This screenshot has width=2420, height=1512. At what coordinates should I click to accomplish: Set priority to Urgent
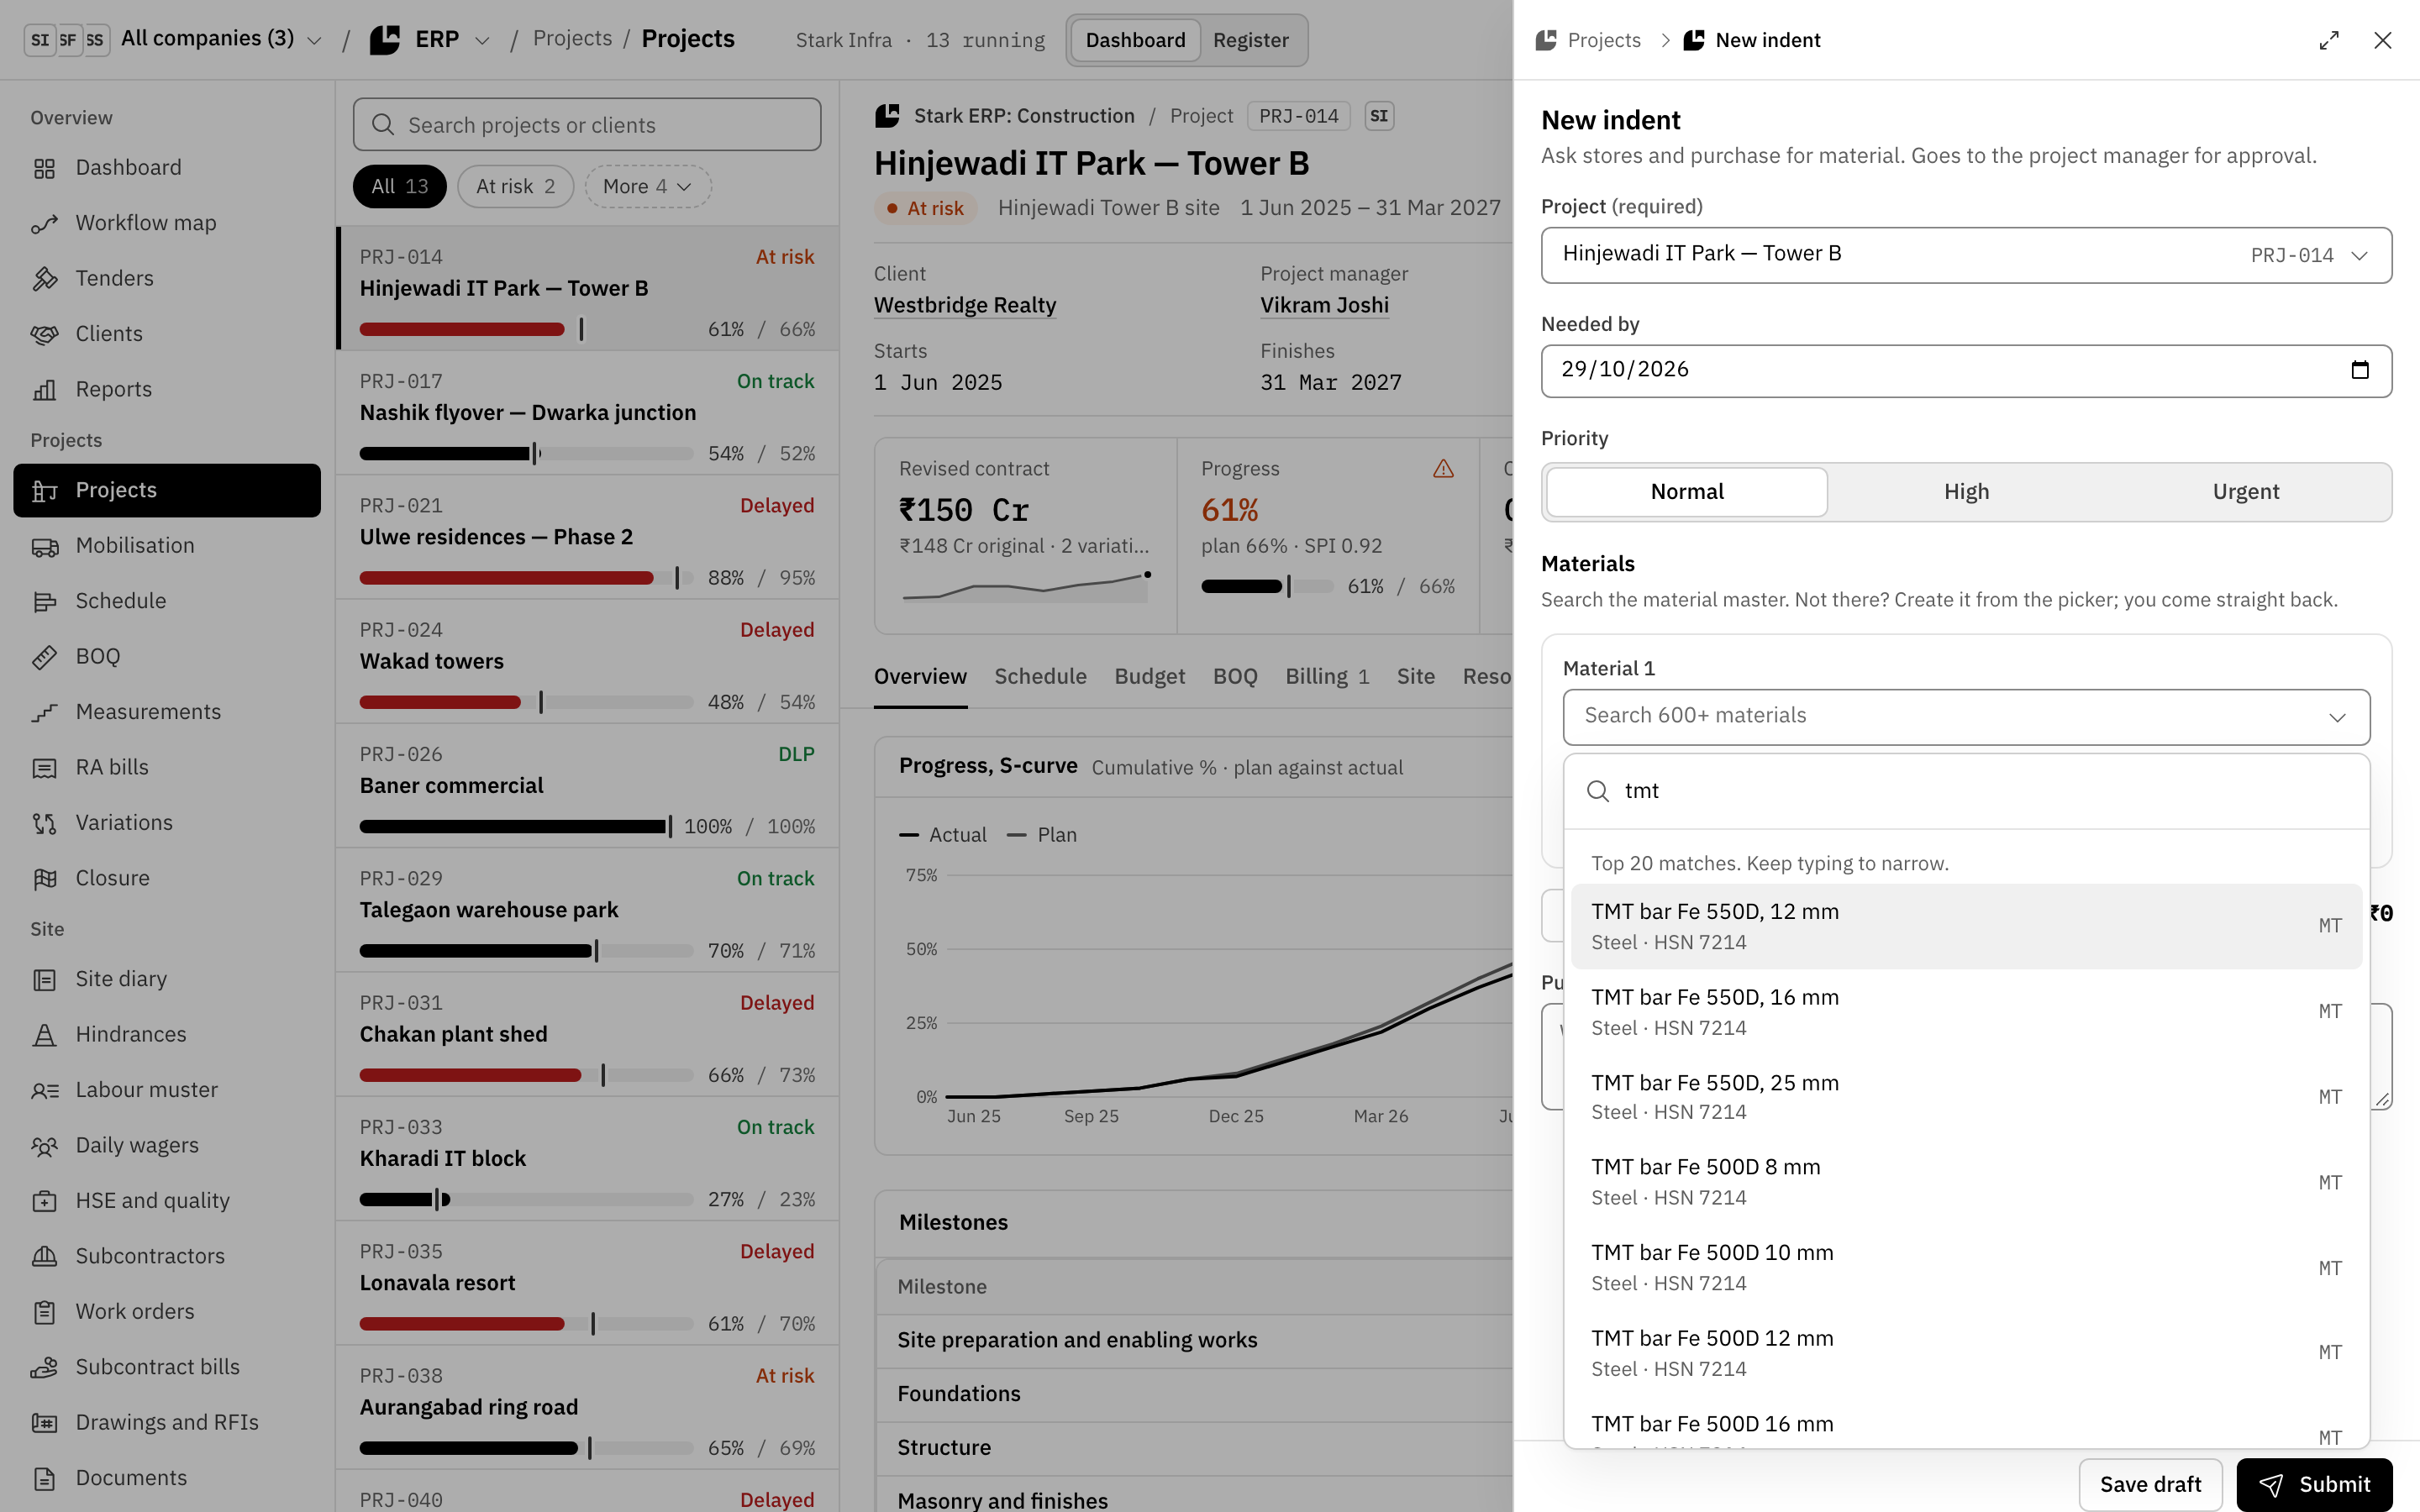2245,492
